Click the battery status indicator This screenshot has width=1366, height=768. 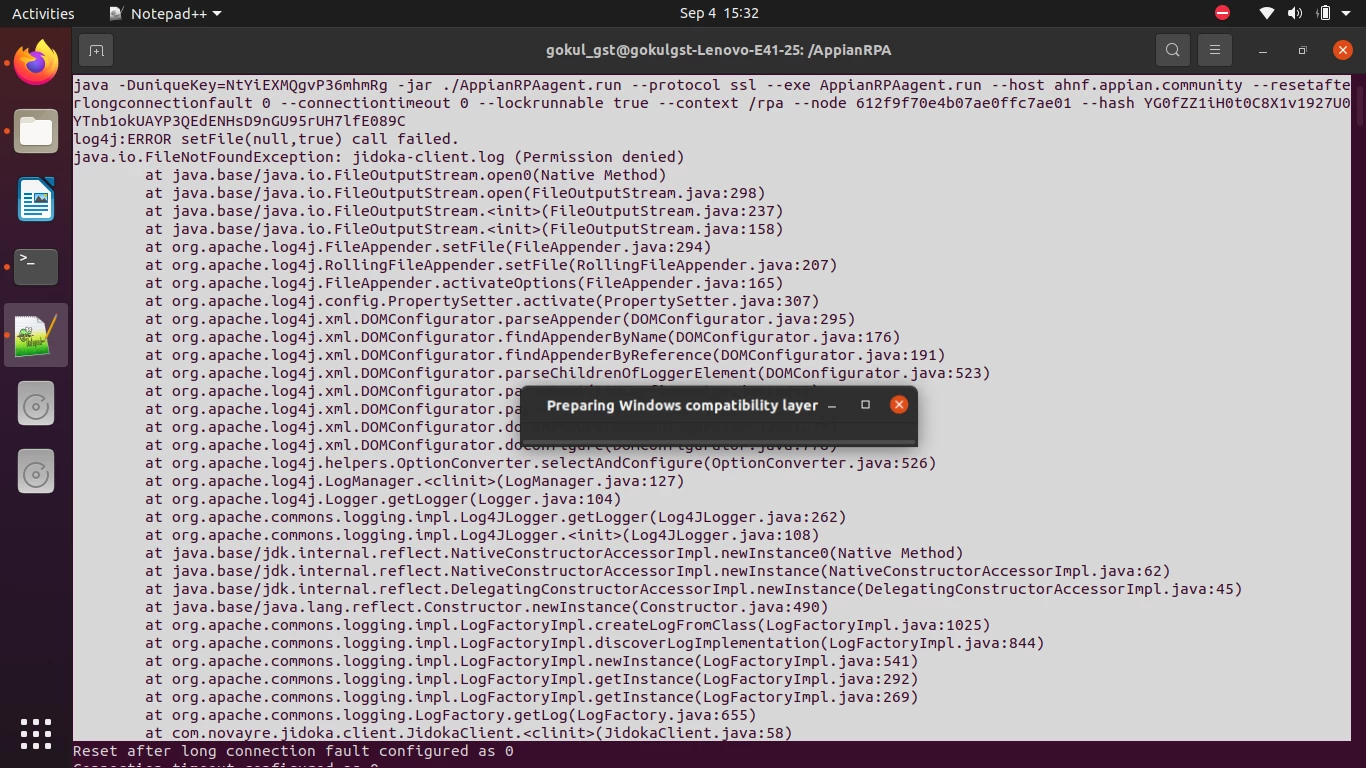1324,13
